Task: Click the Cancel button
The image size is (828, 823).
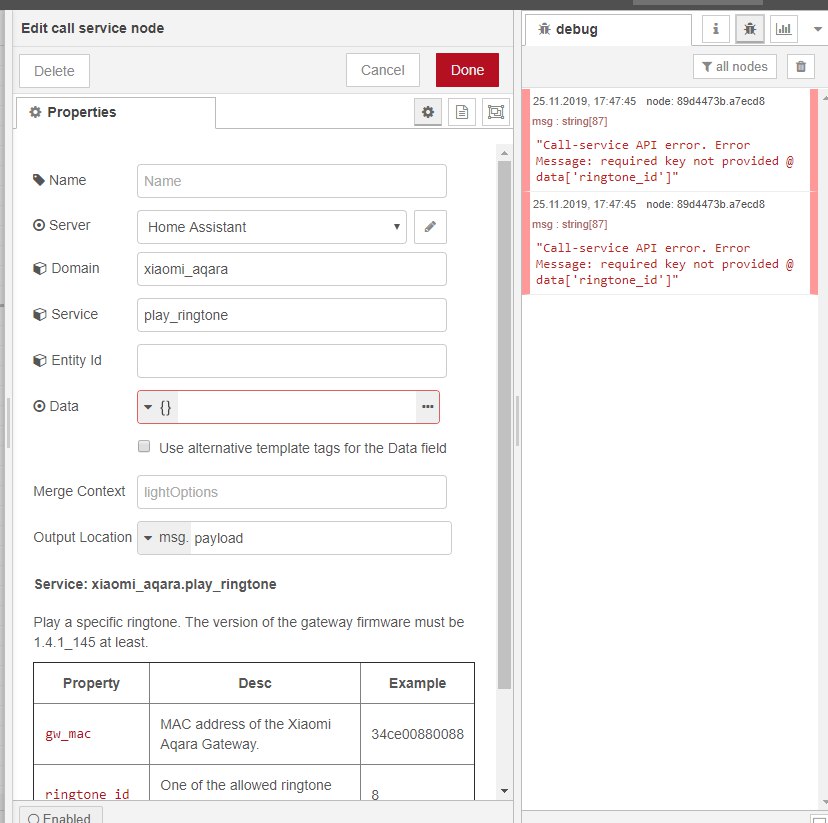Action: coord(383,70)
